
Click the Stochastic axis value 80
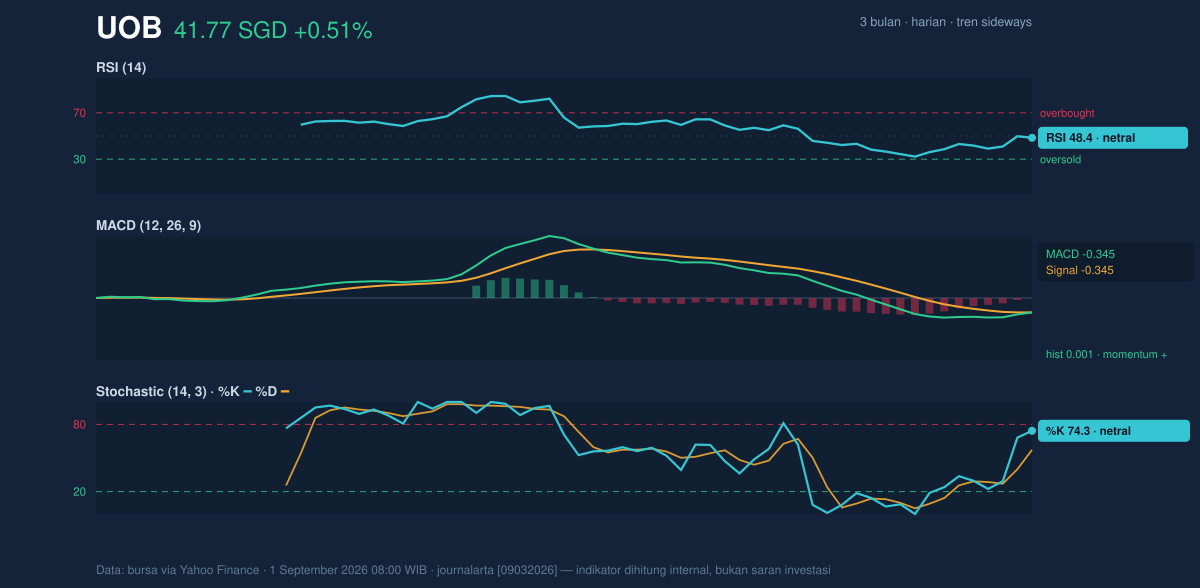79,425
